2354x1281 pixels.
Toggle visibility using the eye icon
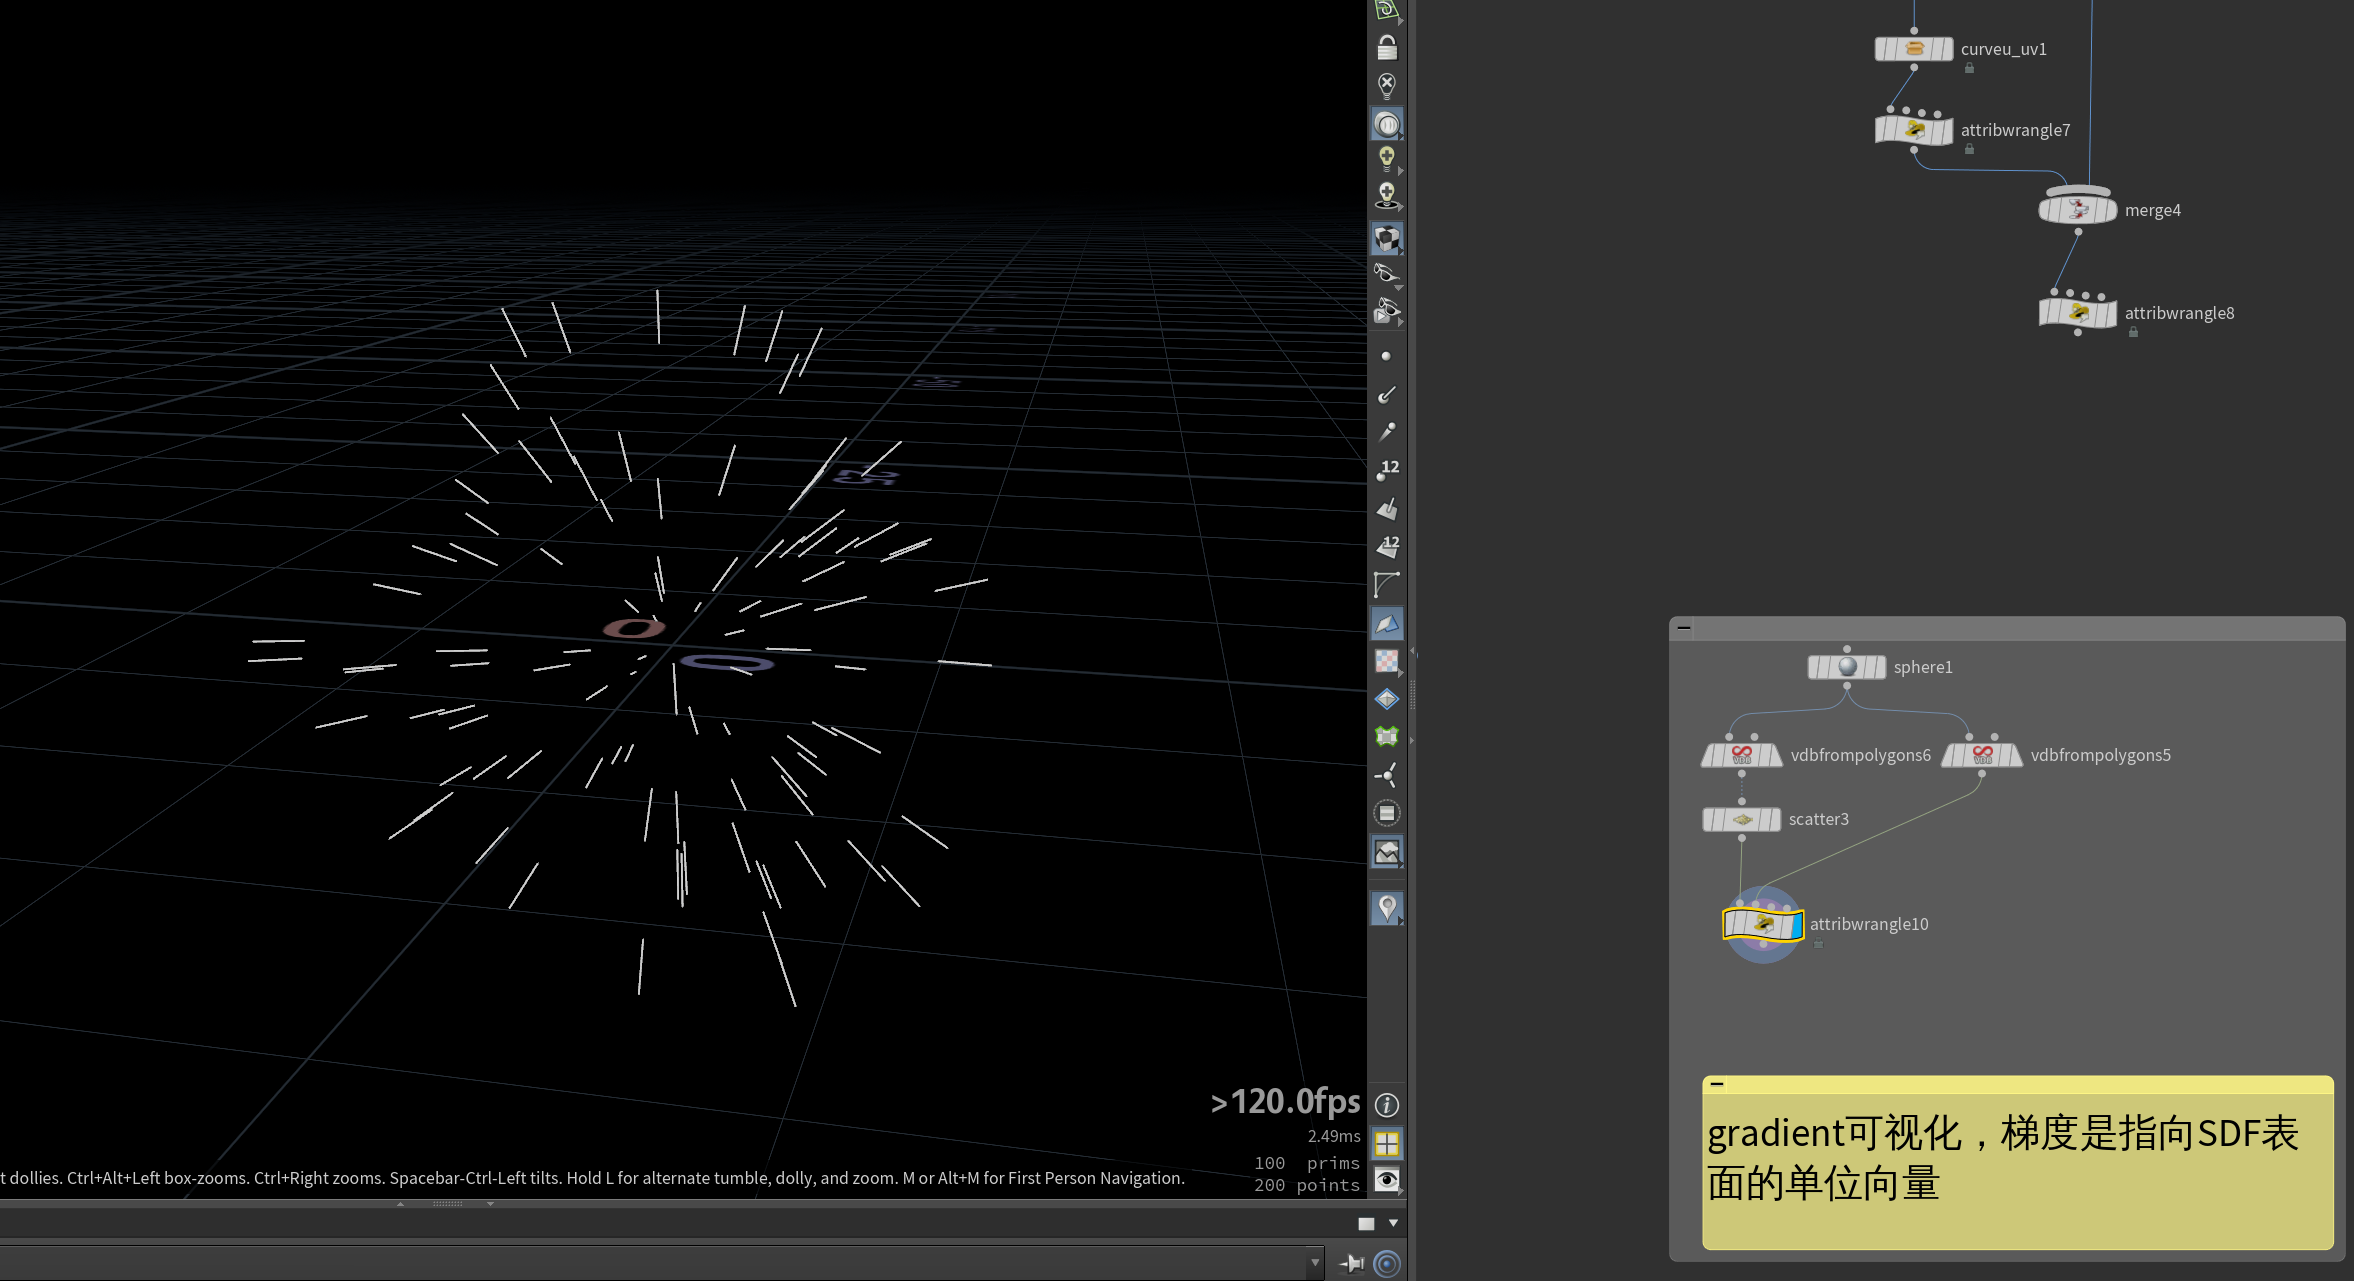click(x=1387, y=1180)
